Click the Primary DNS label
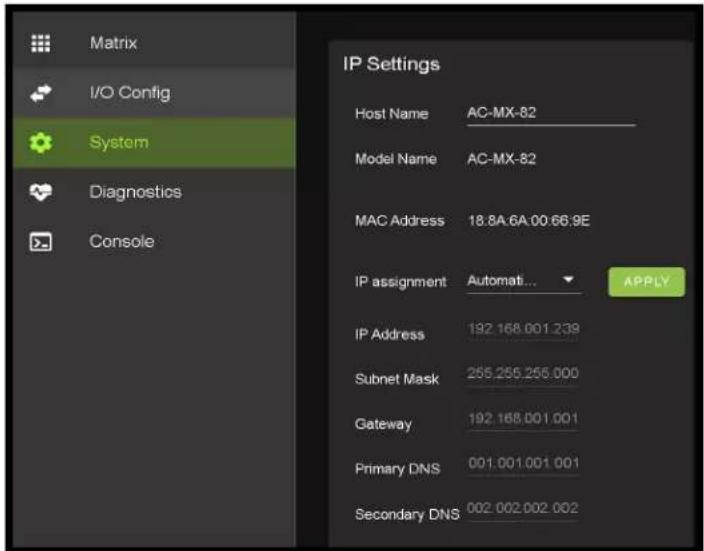704x551 pixels. (397, 469)
